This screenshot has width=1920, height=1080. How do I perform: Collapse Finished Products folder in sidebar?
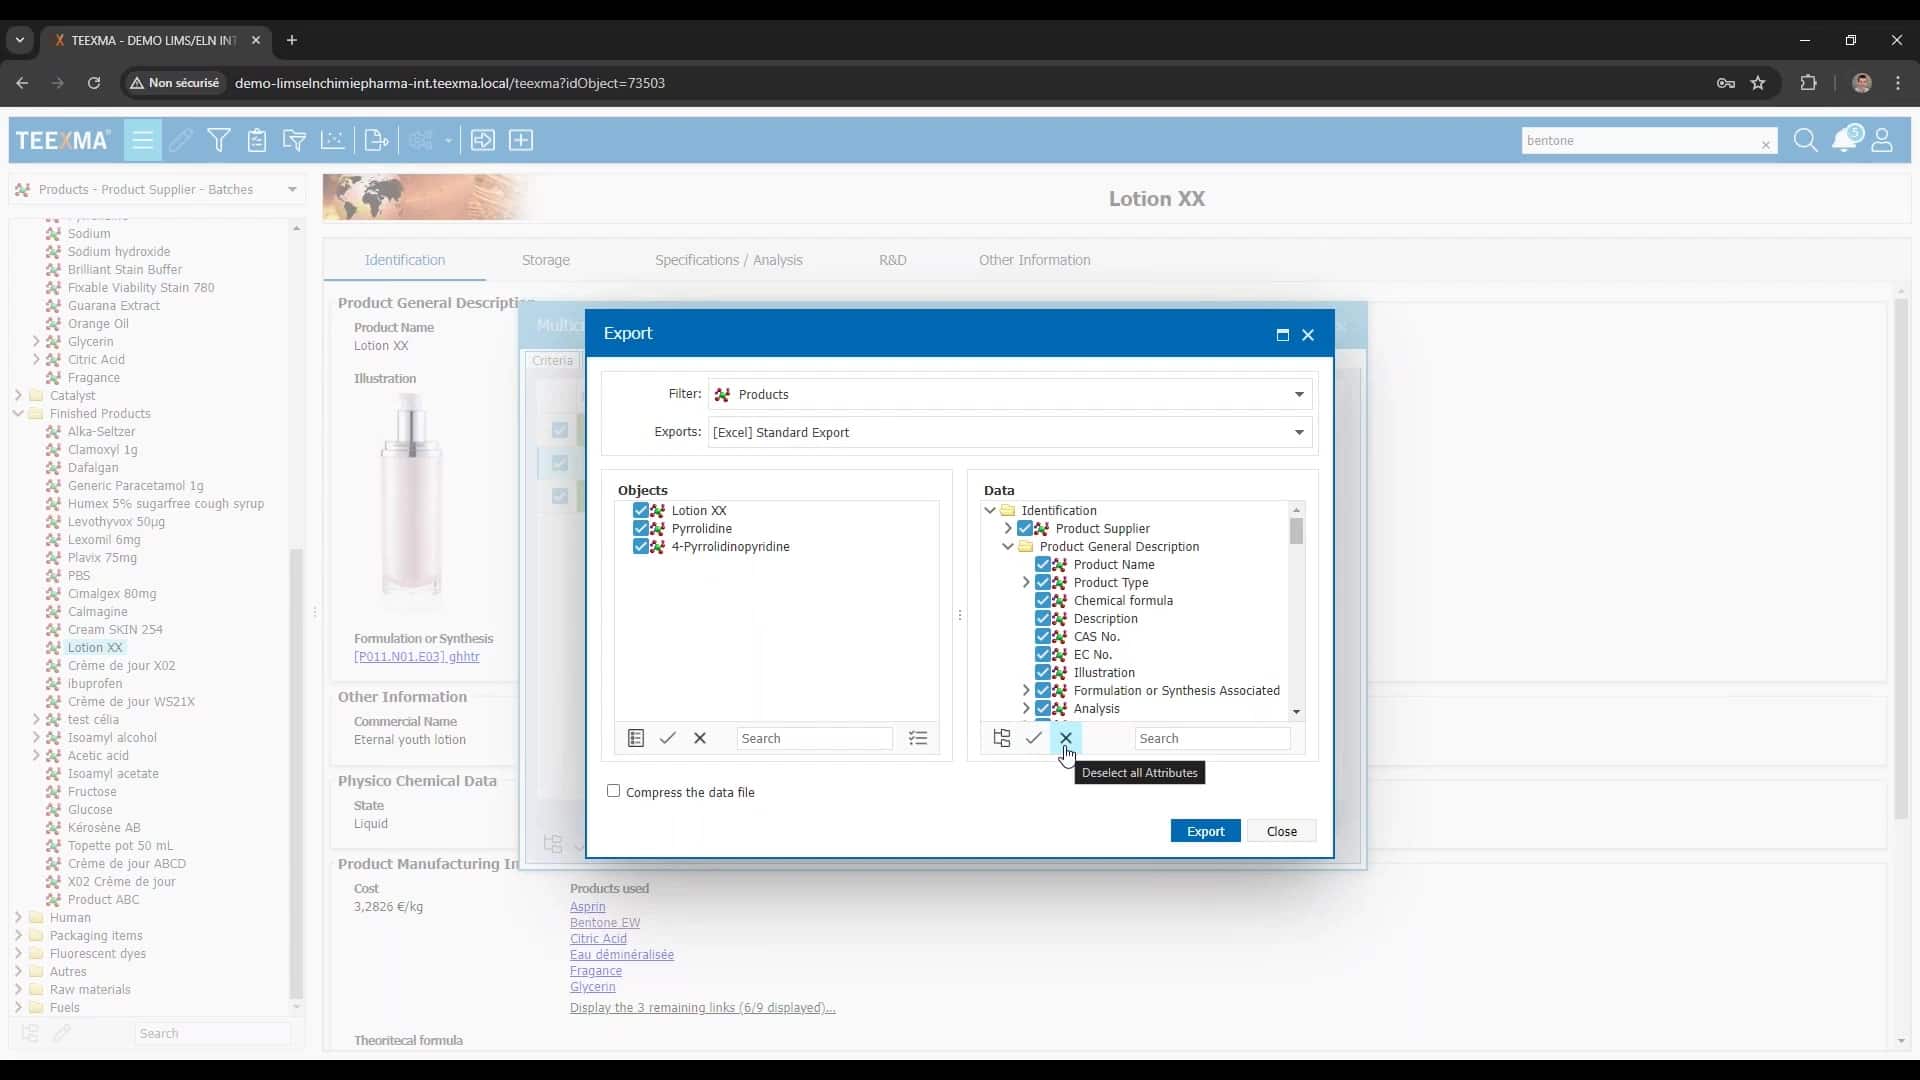point(18,413)
